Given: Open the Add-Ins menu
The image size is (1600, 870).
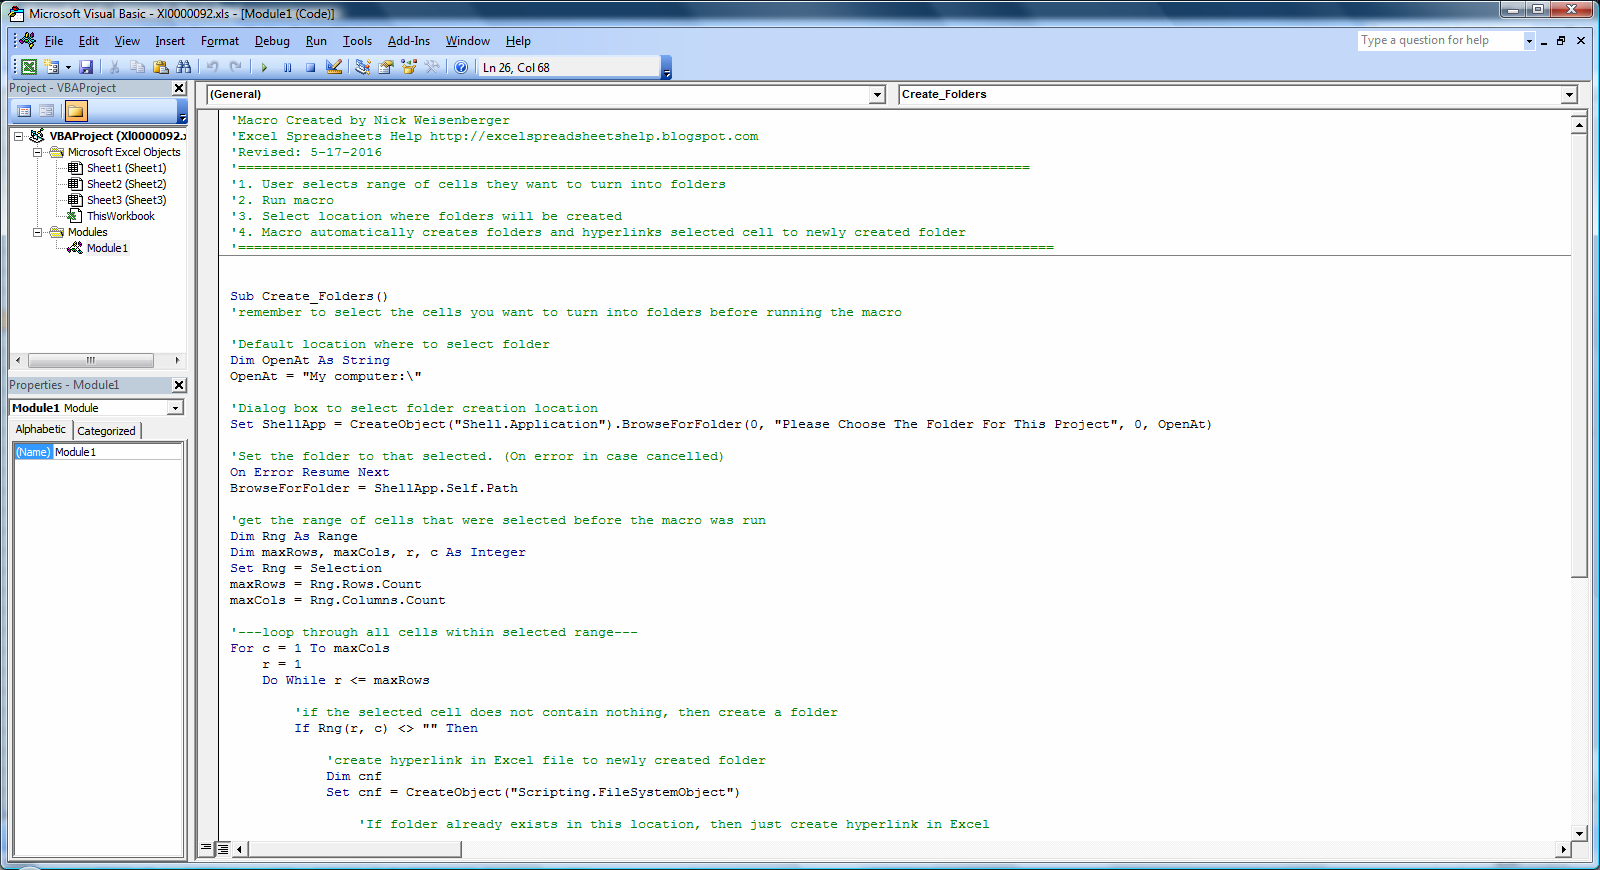Looking at the screenshot, I should pos(409,41).
